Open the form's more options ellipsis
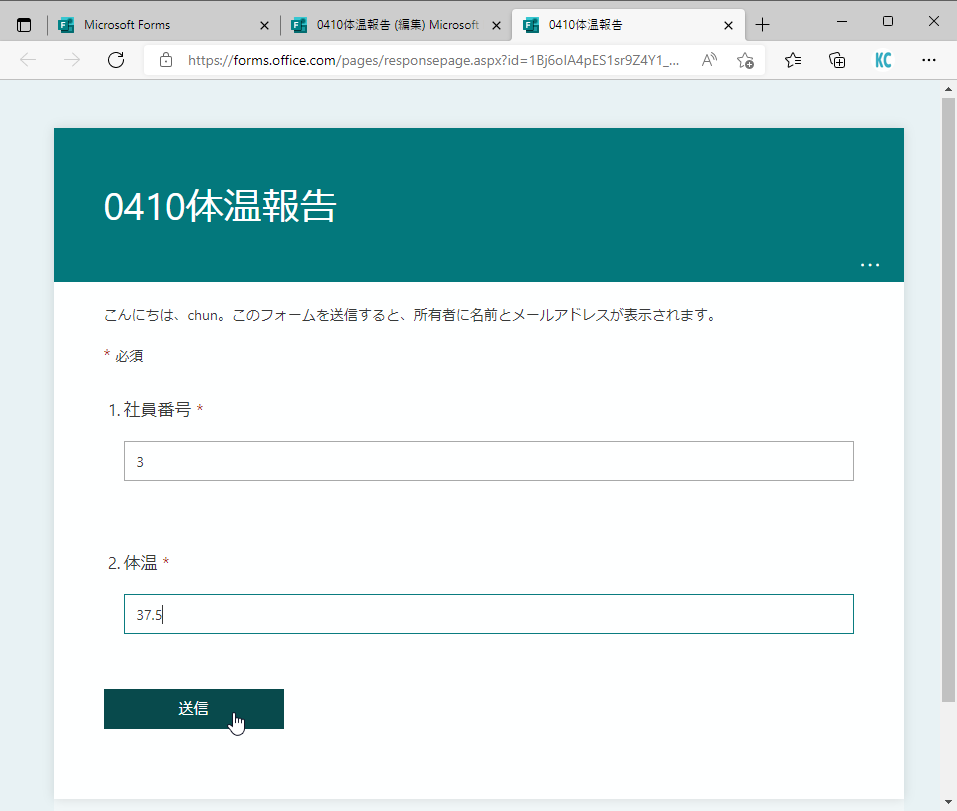This screenshot has width=957, height=811. (870, 265)
